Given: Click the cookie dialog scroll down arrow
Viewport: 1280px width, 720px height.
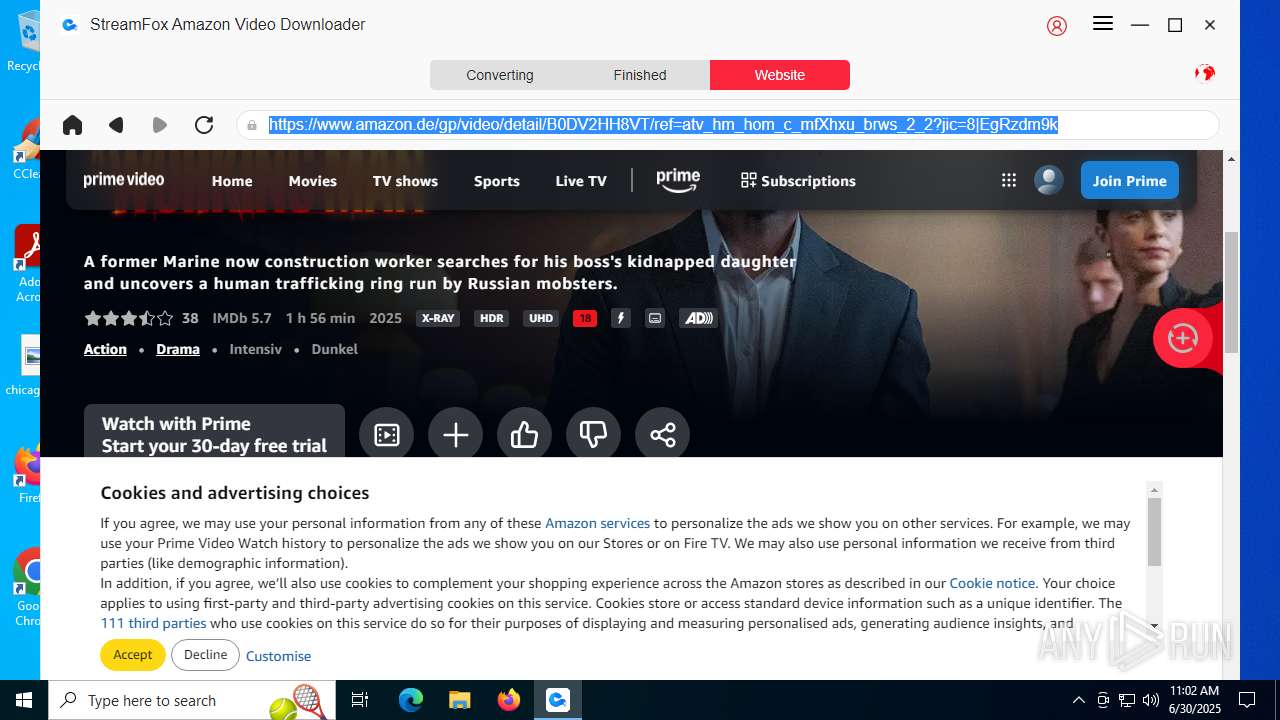Looking at the screenshot, I should coord(1154,626).
